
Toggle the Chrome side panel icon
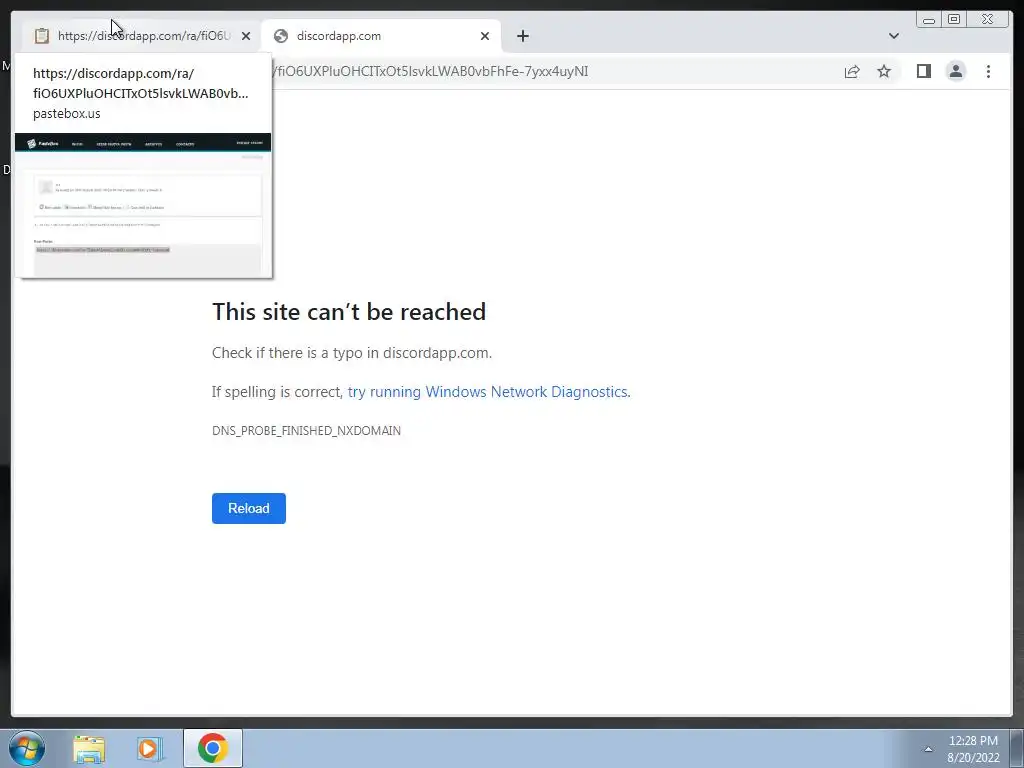[x=923, y=71]
